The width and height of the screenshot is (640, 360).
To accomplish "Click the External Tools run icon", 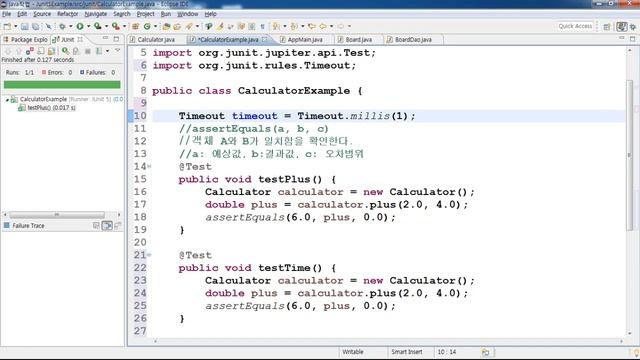I will [116, 27].
